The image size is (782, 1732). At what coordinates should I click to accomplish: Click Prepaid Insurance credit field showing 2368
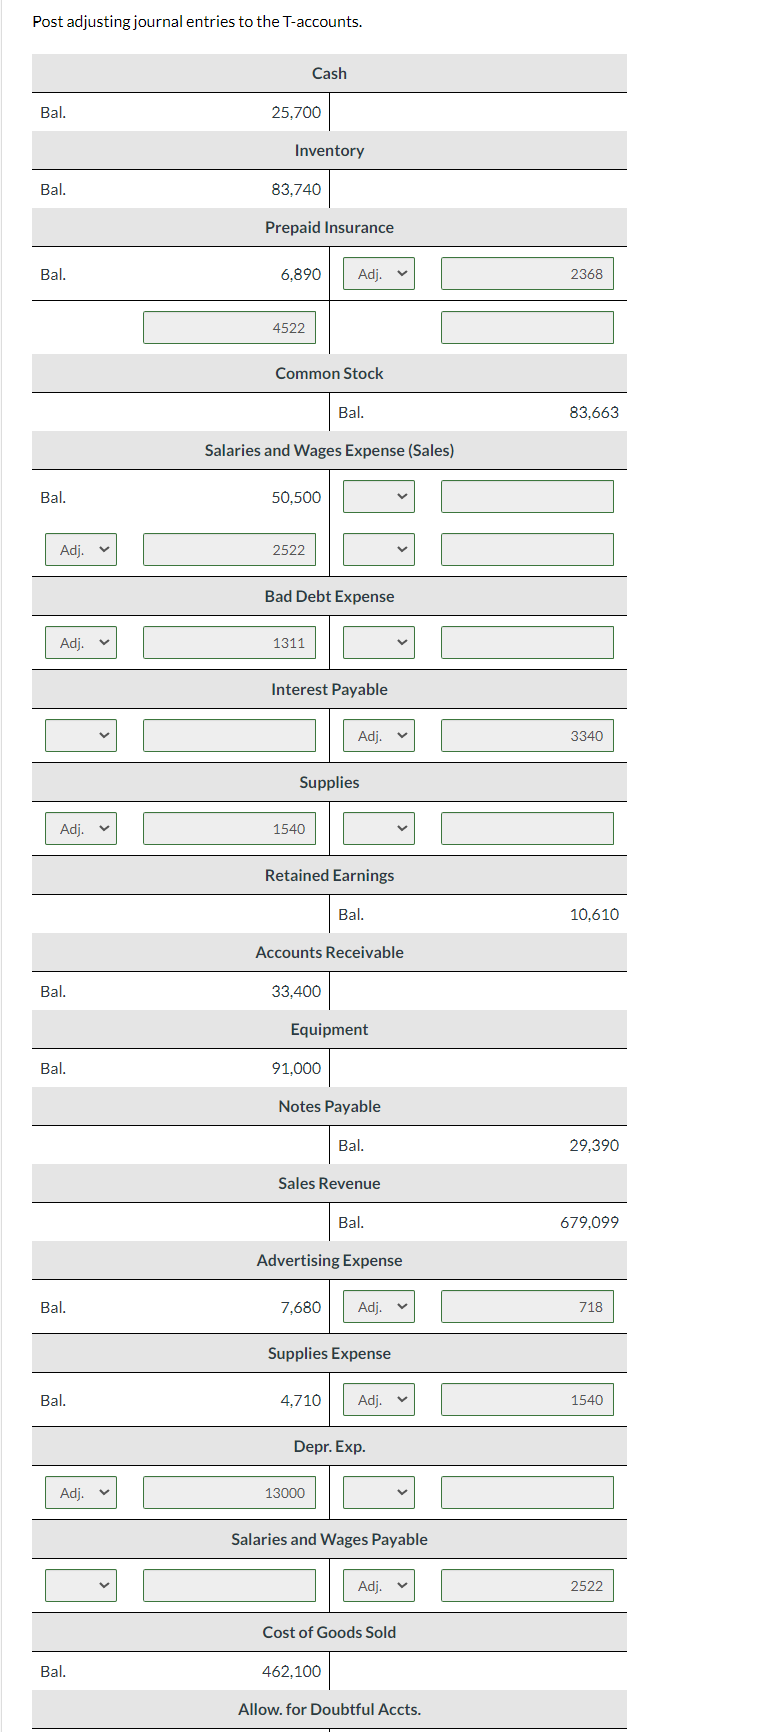click(527, 274)
